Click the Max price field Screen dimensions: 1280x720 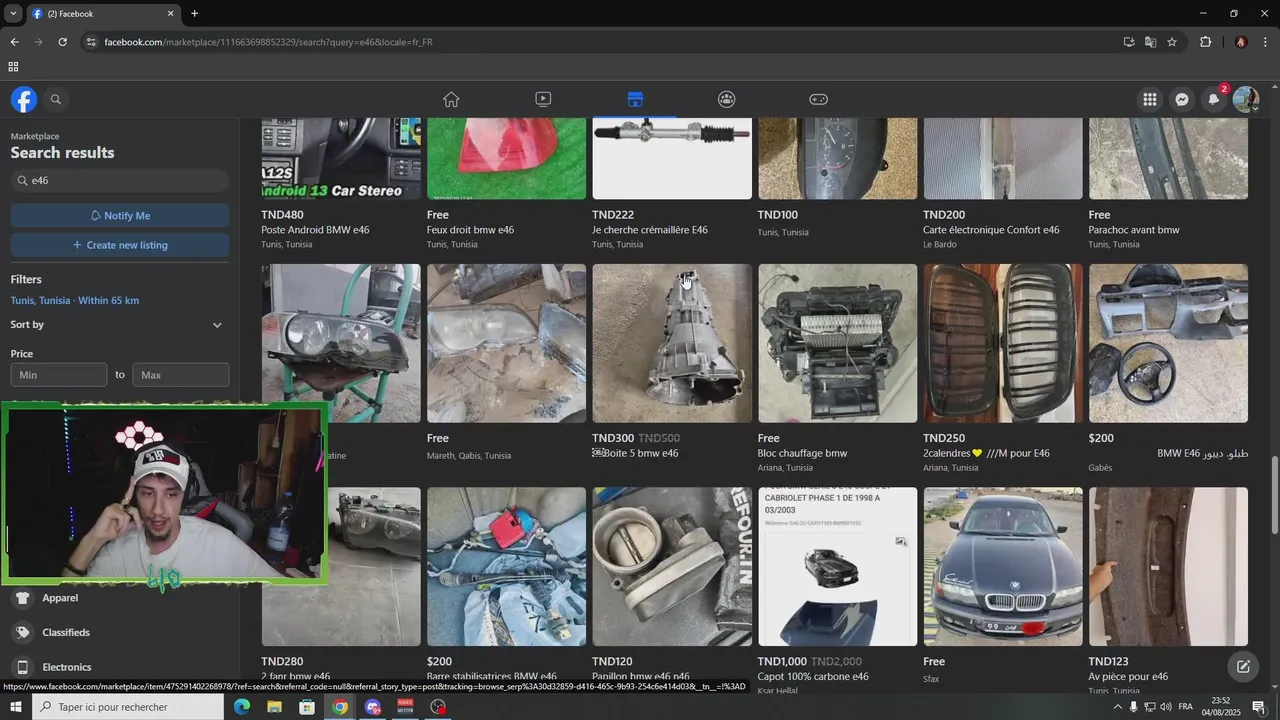coord(181,375)
